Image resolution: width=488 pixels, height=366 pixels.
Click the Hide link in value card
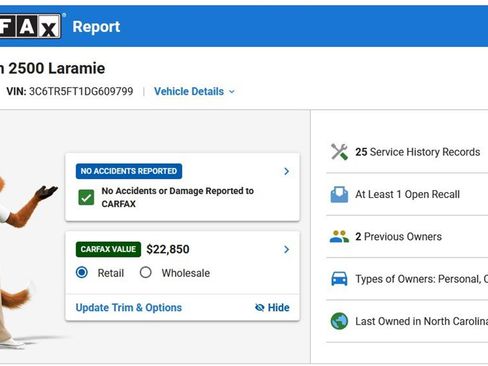278,307
